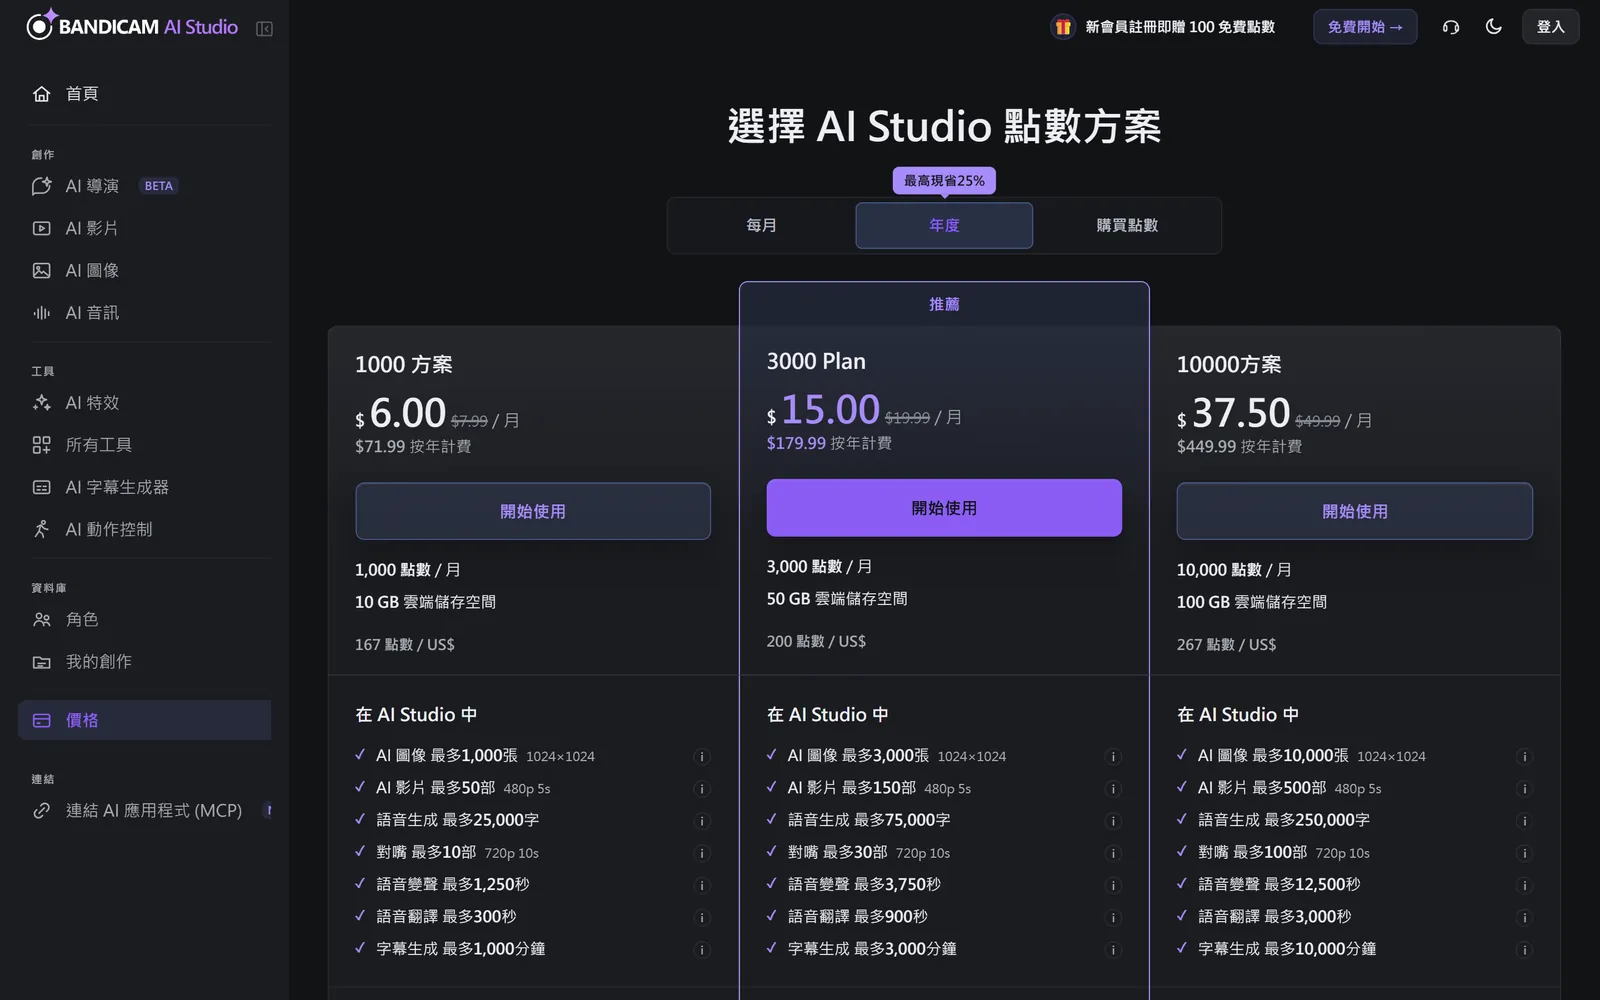Show info for 語音翻譯 最多900秒
This screenshot has height=1000, width=1600.
click(1113, 917)
